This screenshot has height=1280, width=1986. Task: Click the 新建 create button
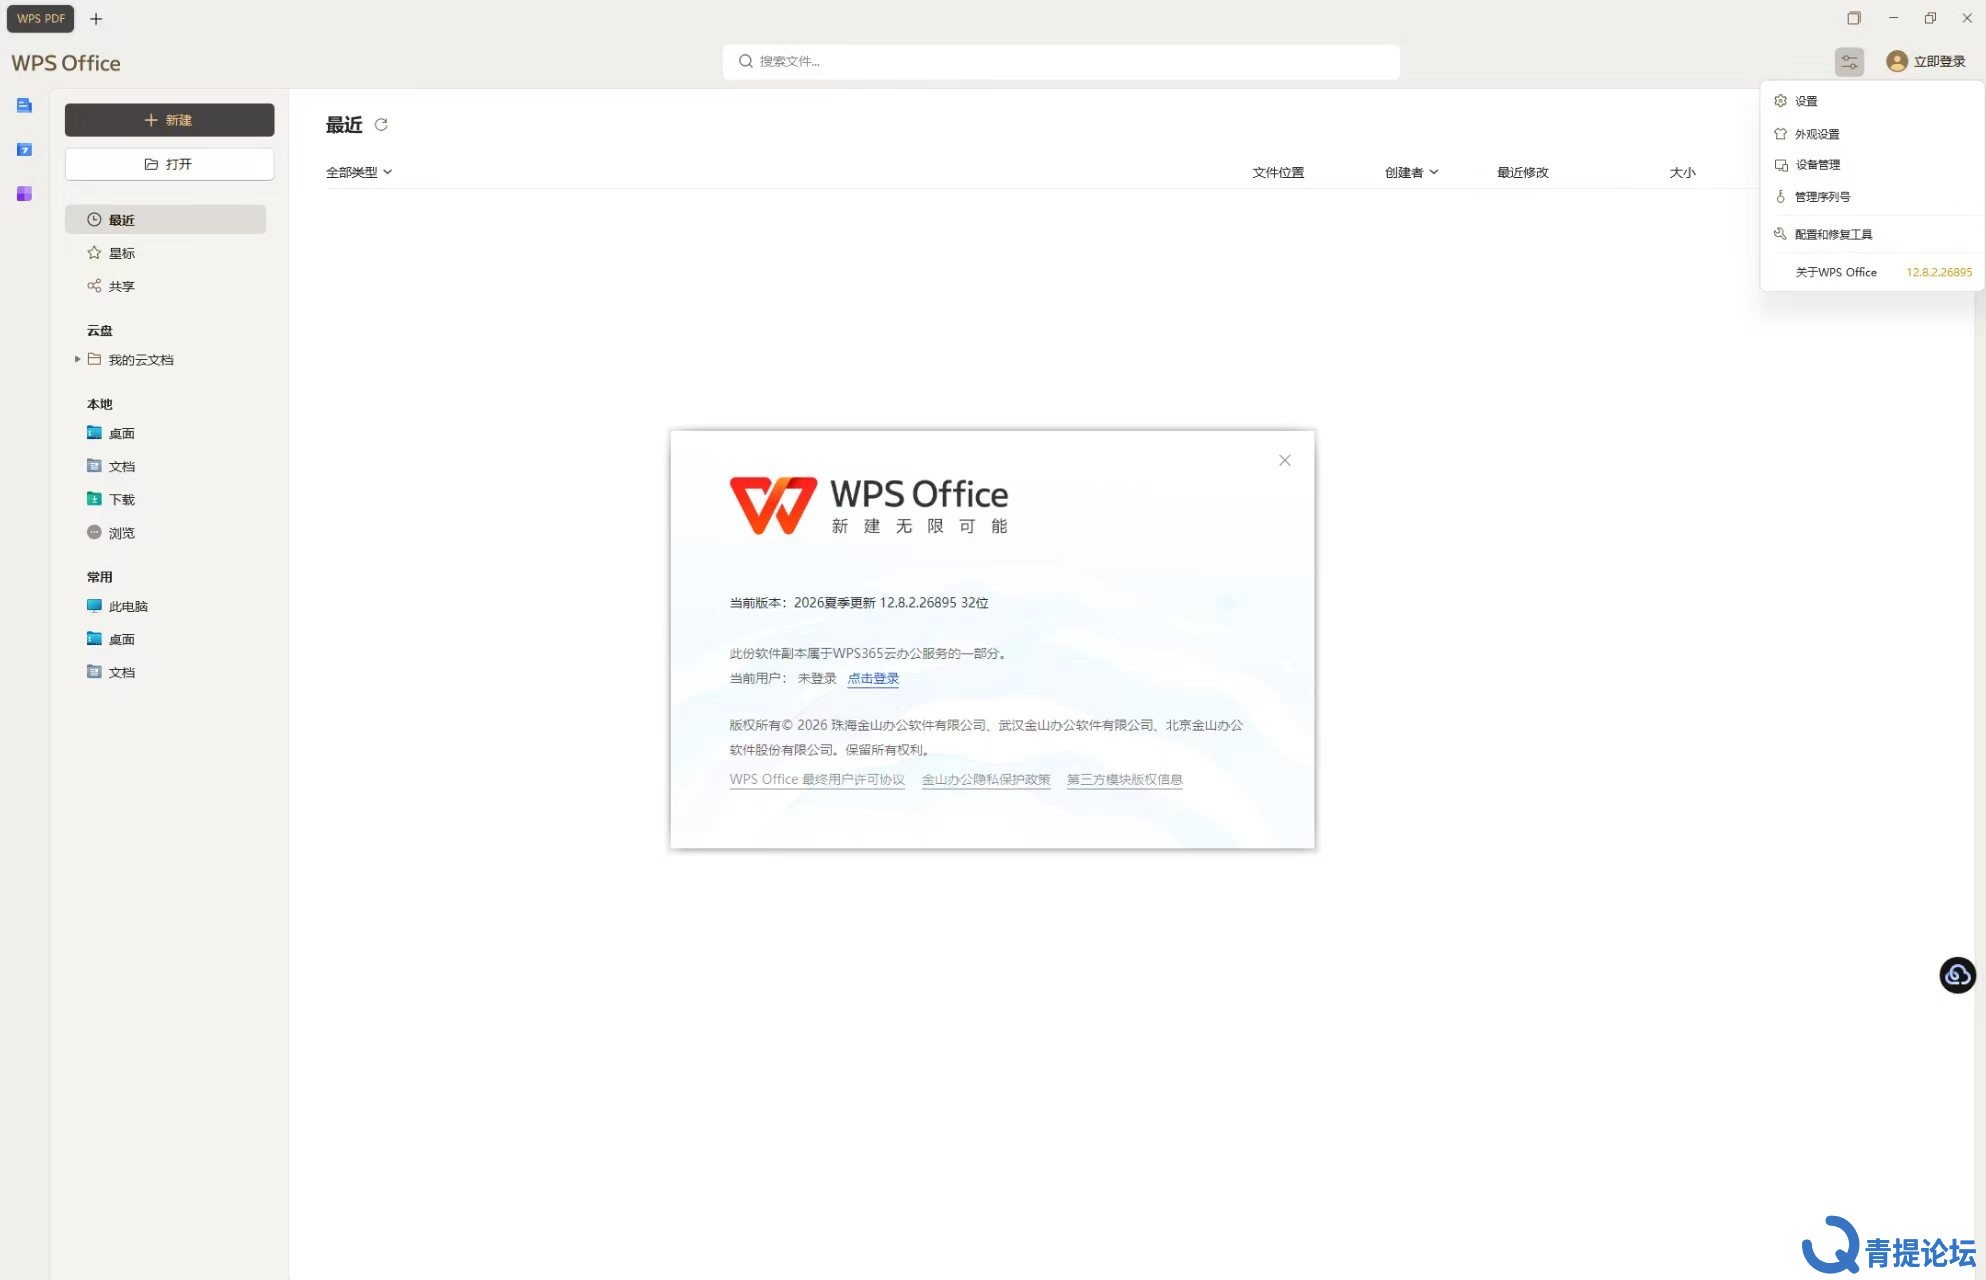169,120
